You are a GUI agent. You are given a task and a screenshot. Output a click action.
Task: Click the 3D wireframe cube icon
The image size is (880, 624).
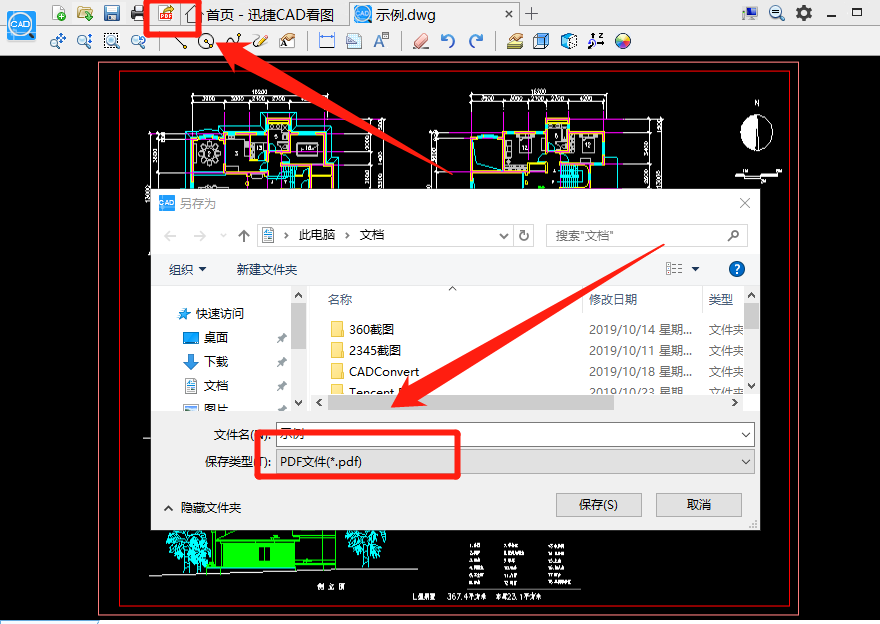pos(569,41)
